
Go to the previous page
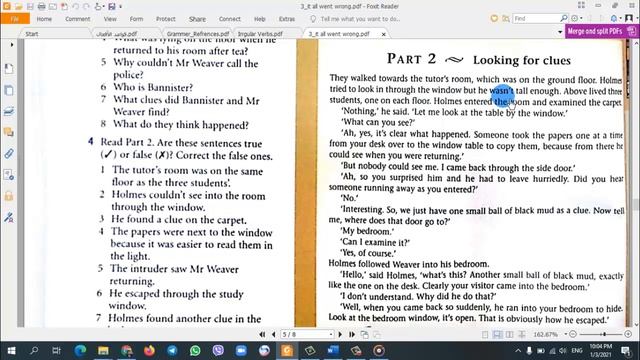(273, 334)
